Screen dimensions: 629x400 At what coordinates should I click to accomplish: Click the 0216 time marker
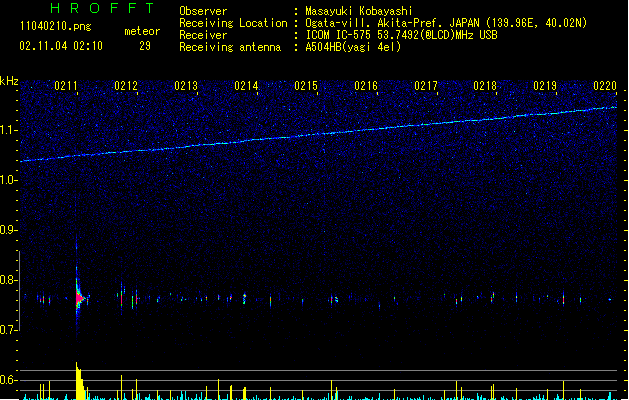[x=366, y=86]
